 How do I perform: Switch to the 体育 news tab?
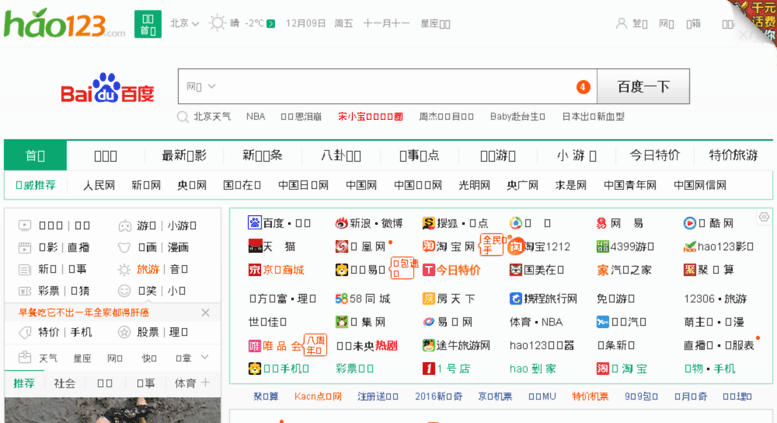tap(185, 383)
